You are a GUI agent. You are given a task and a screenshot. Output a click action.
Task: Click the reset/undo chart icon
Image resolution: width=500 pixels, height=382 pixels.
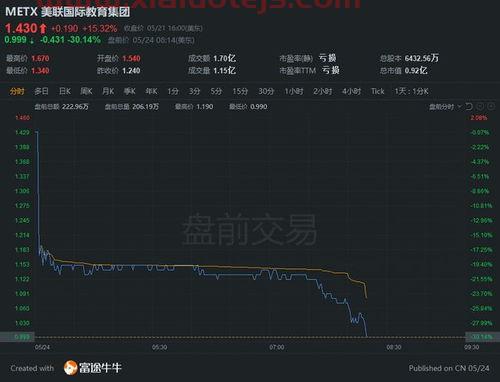click(x=469, y=106)
